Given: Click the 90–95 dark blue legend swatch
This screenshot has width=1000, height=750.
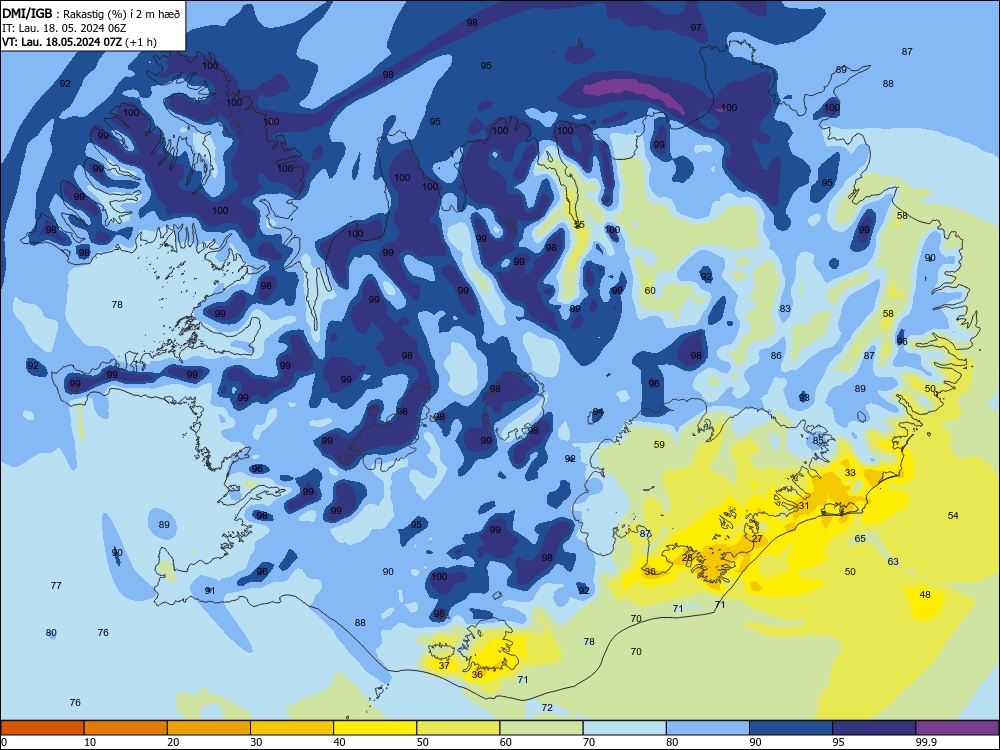Looking at the screenshot, I should (791, 728).
